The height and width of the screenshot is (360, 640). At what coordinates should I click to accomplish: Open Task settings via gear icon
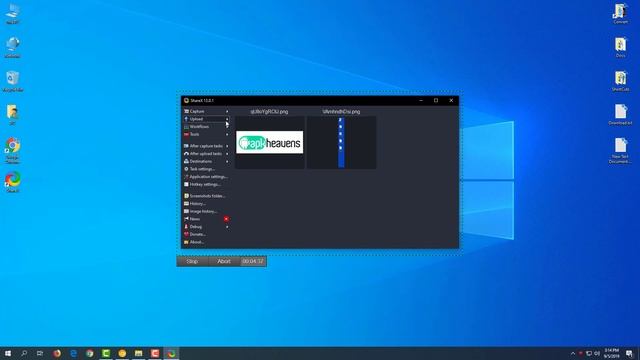[x=186, y=169]
